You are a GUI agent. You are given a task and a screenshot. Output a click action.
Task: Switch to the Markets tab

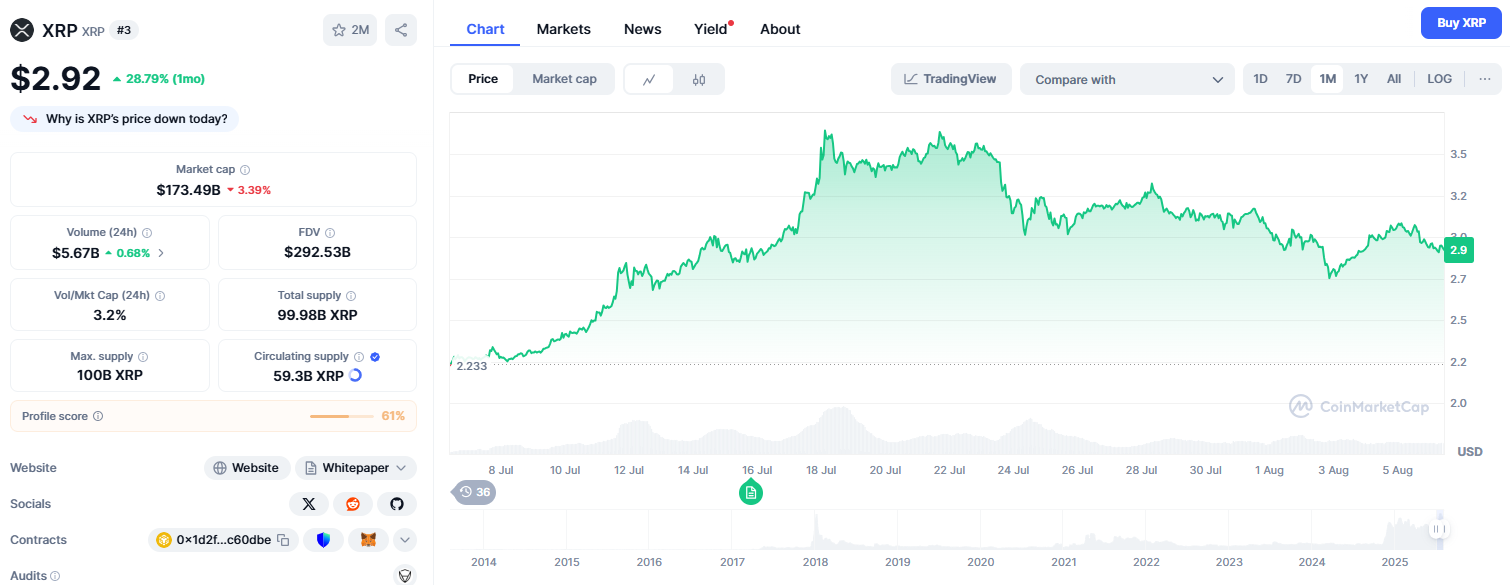[563, 28]
